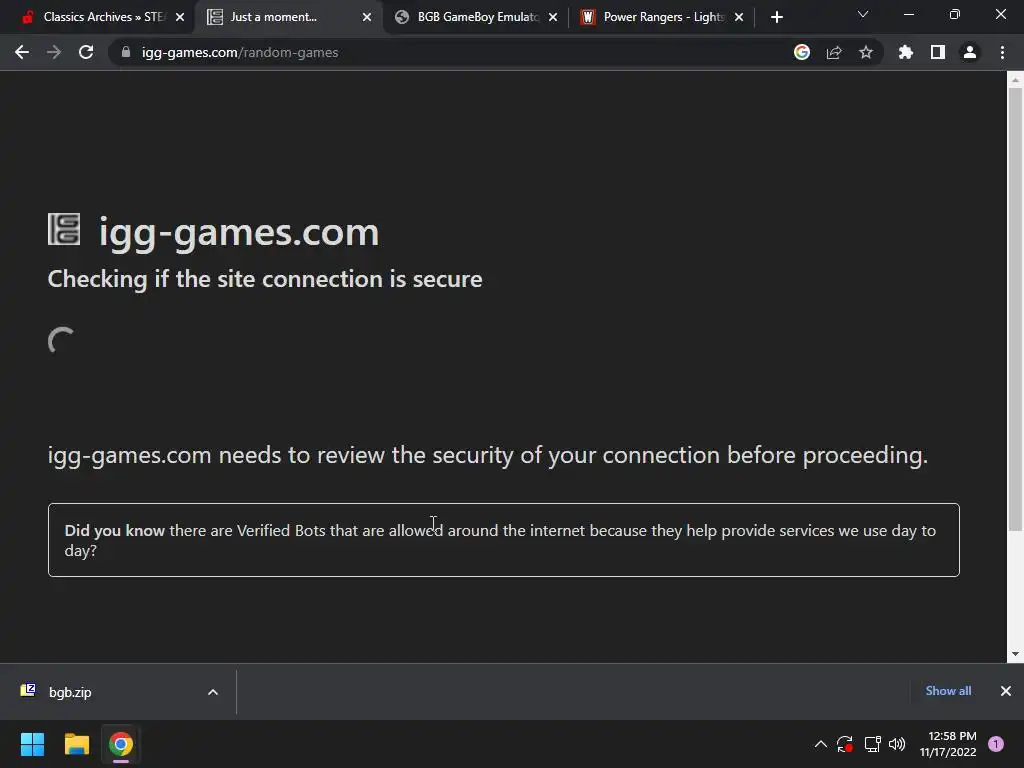
Task: View site information lock icon
Action: pos(126,52)
